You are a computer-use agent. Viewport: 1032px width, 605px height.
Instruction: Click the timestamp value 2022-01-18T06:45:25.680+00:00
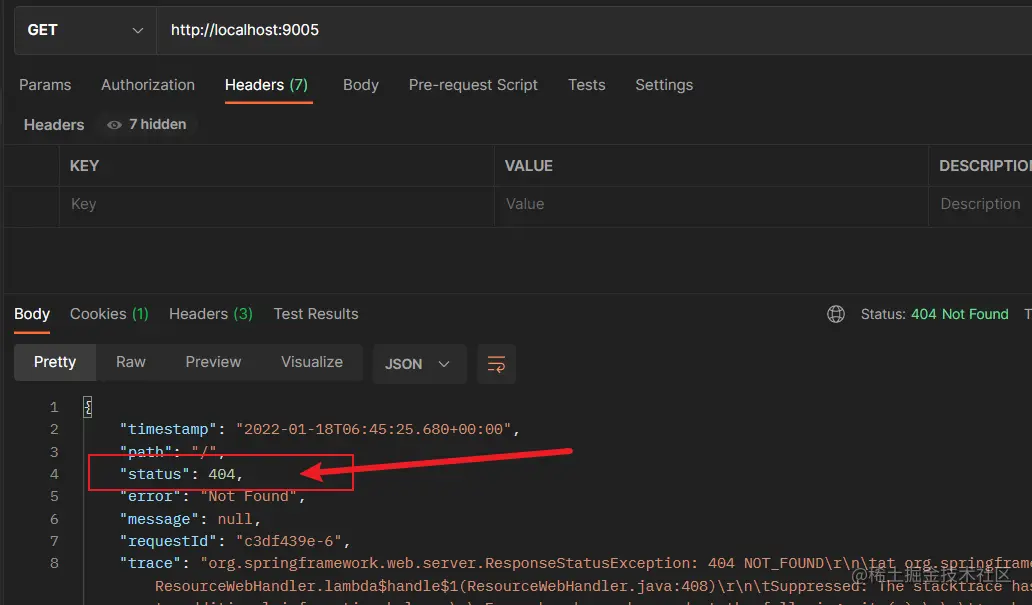(373, 429)
